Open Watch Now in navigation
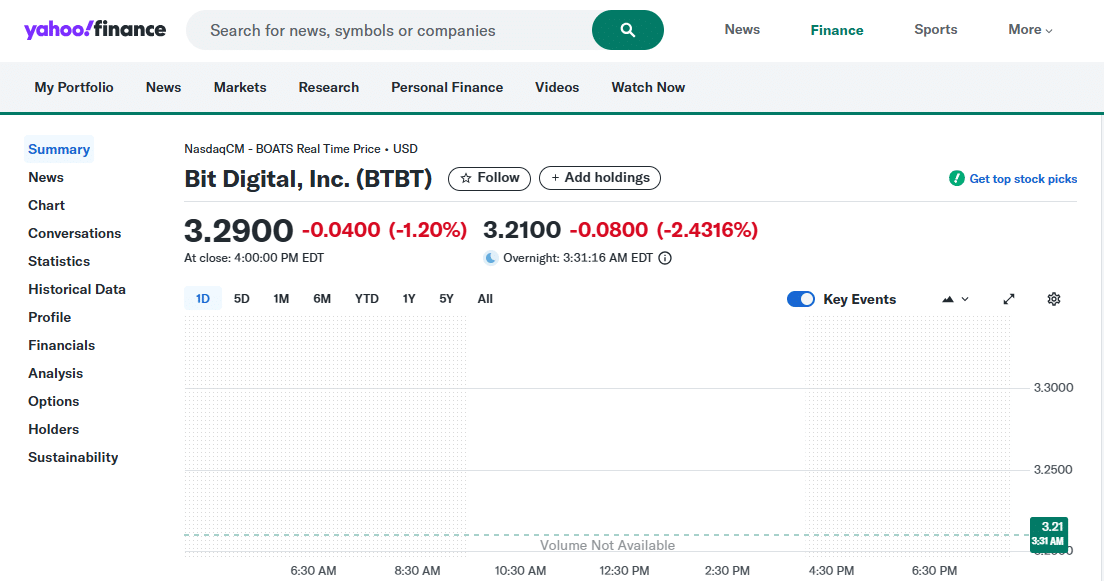1104x581 pixels. coord(648,87)
